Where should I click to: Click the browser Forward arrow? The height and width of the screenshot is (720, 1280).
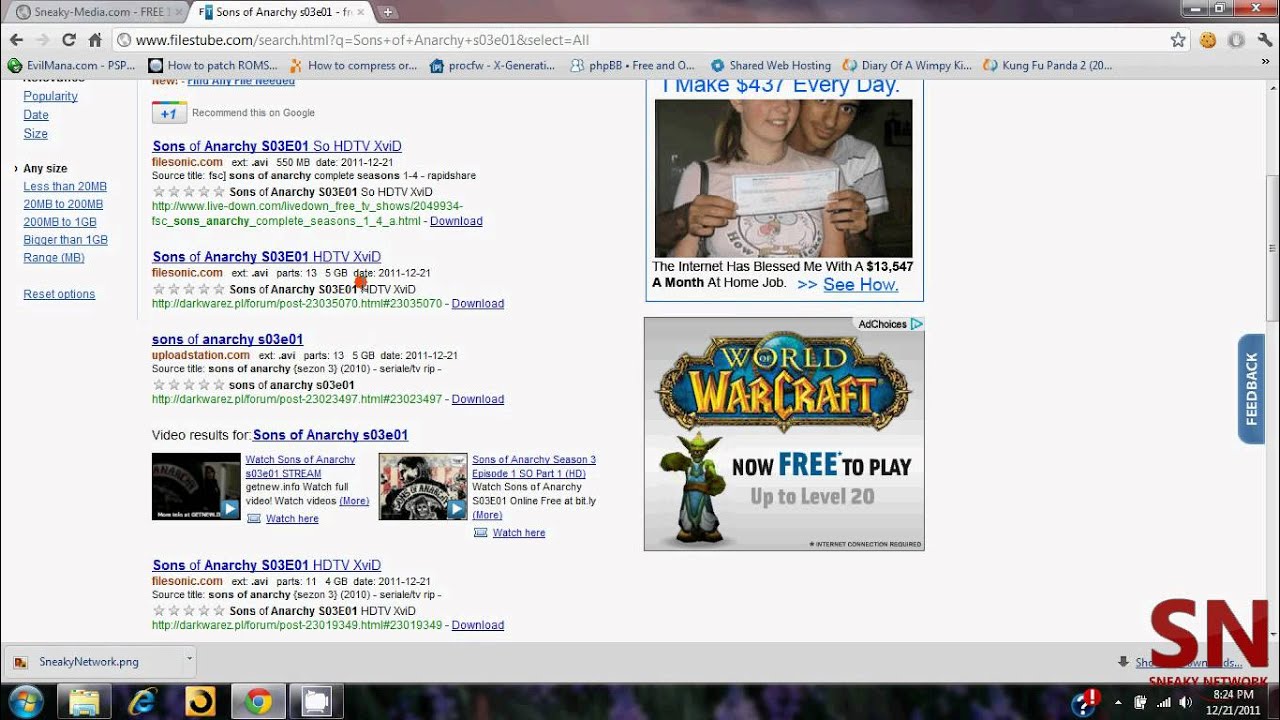click(42, 40)
